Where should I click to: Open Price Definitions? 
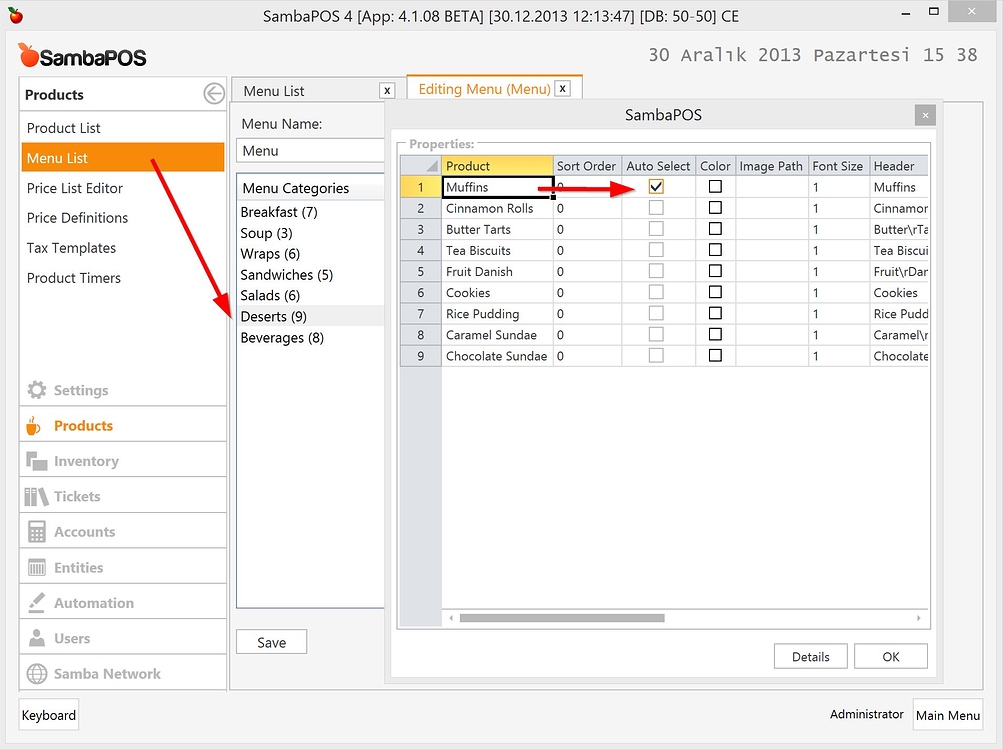pyautogui.click(x=123, y=218)
